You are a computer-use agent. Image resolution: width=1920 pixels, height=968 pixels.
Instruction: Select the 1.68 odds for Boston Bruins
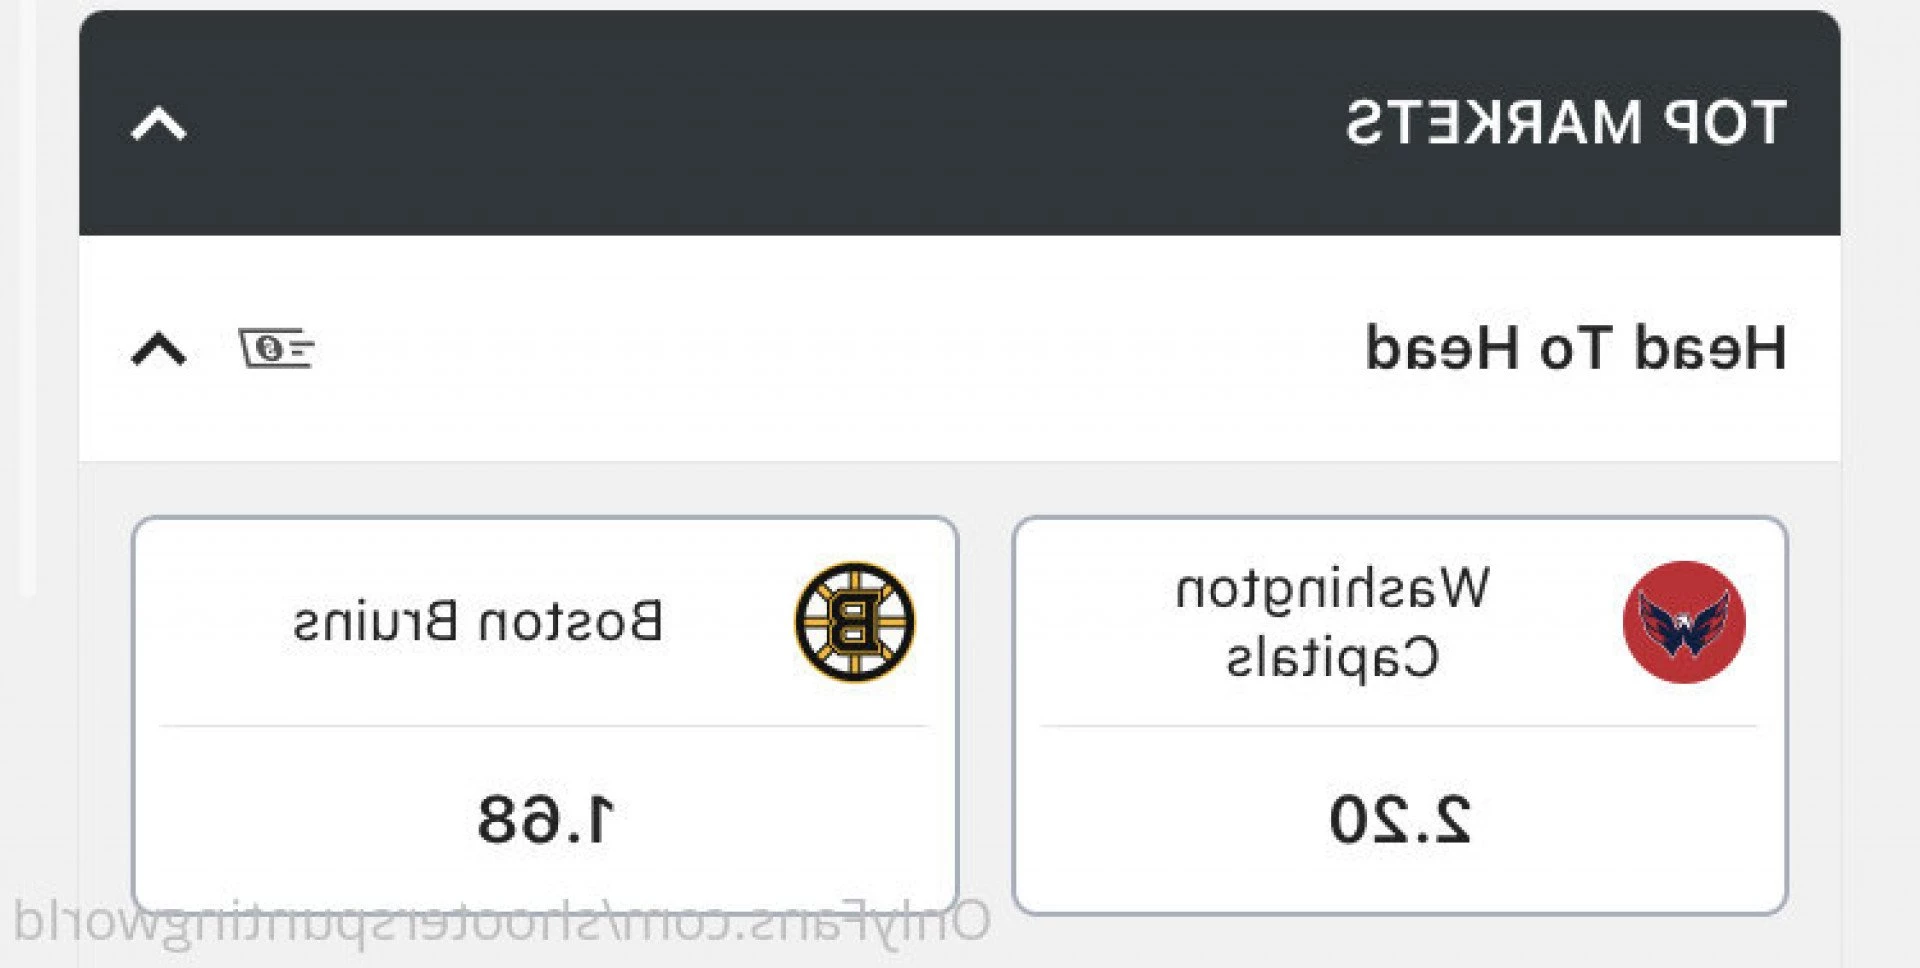[x=546, y=819]
